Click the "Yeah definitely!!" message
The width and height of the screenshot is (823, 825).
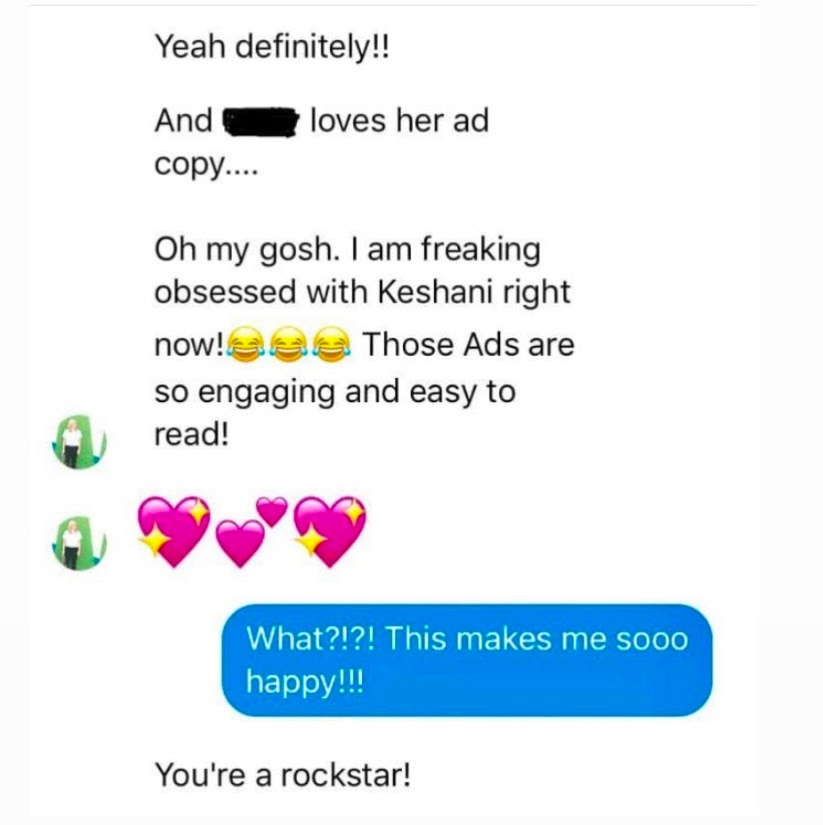coord(272,47)
